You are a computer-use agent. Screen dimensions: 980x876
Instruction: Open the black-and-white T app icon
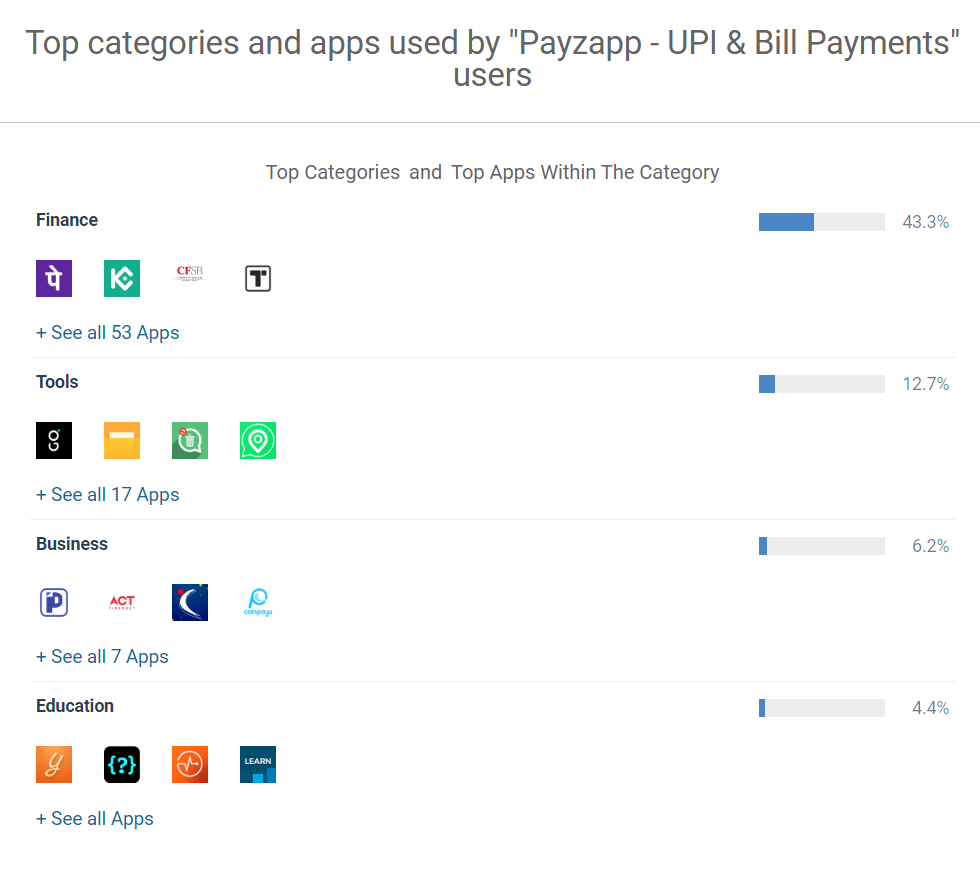tap(257, 278)
